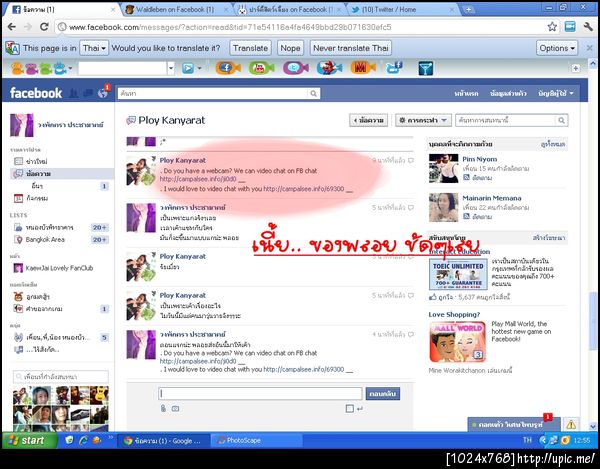
Task: Click the blue extension icon next to star
Action: (x=570, y=27)
